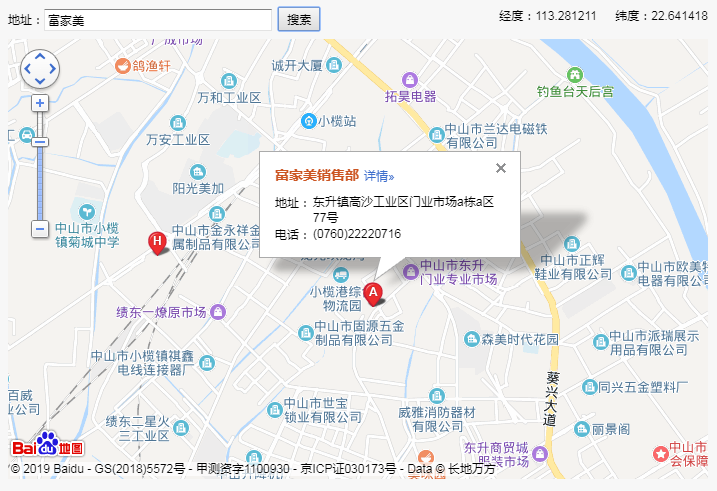Pan map down with south arrow
The height and width of the screenshot is (491, 717).
tap(40, 81)
